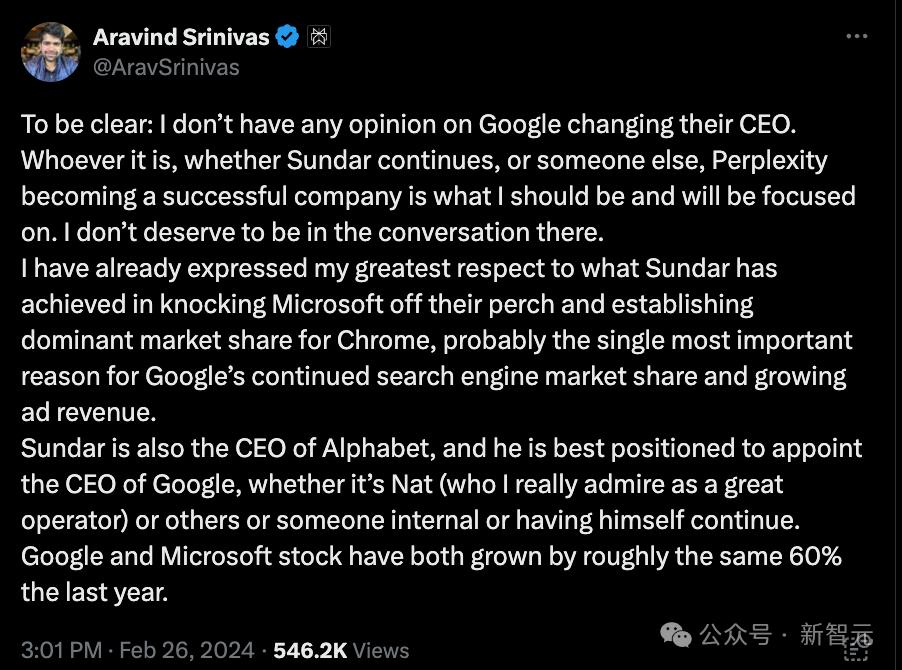
Task: Click the WeChat logo watermark icon
Action: [x=676, y=634]
